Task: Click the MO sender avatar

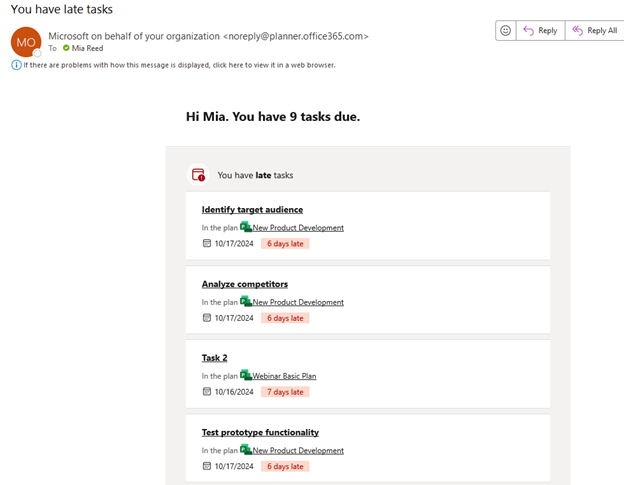Action: tap(25, 42)
